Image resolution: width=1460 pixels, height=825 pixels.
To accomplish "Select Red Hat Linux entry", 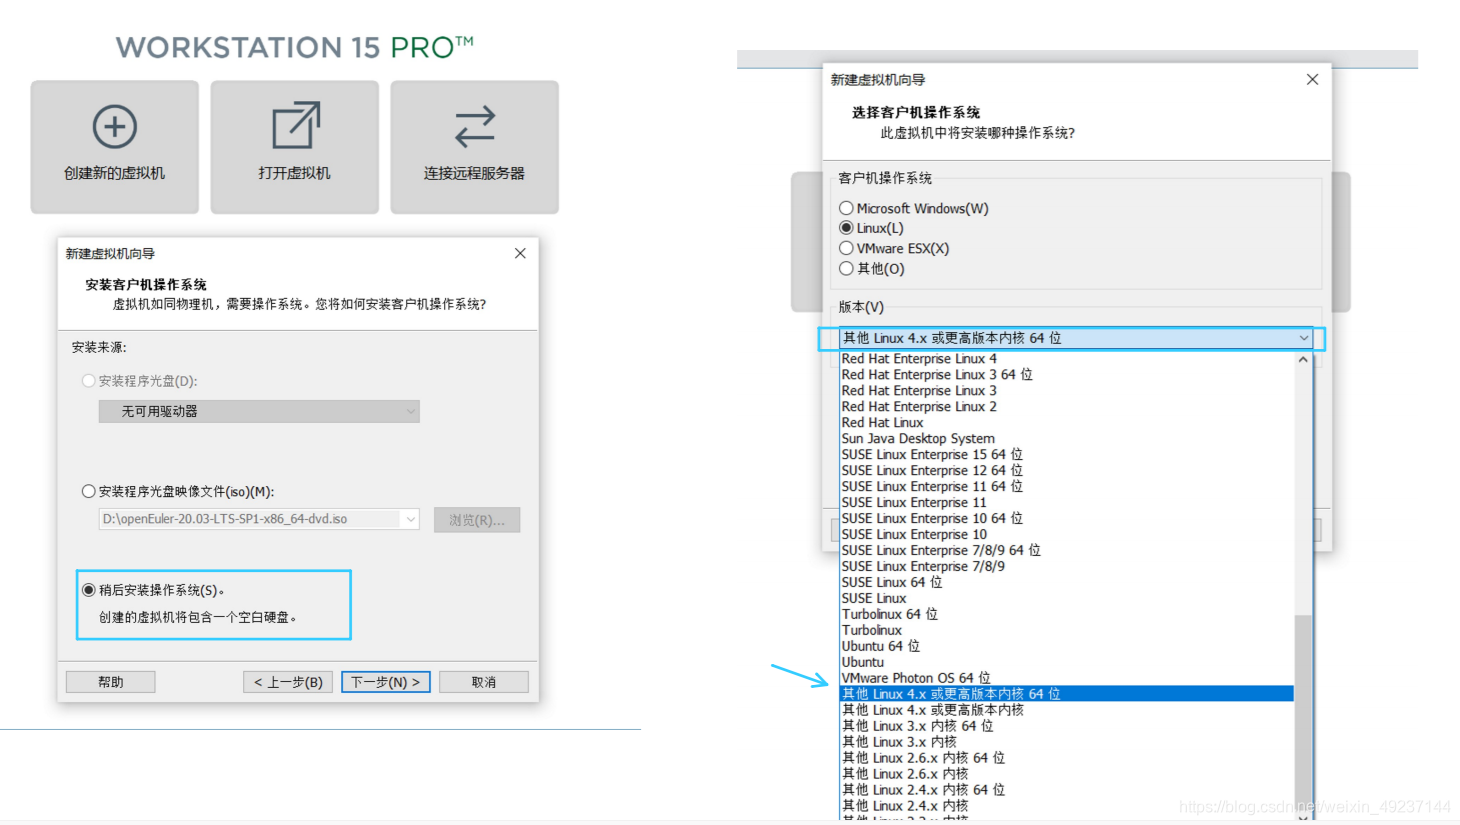I will [x=1067, y=423].
